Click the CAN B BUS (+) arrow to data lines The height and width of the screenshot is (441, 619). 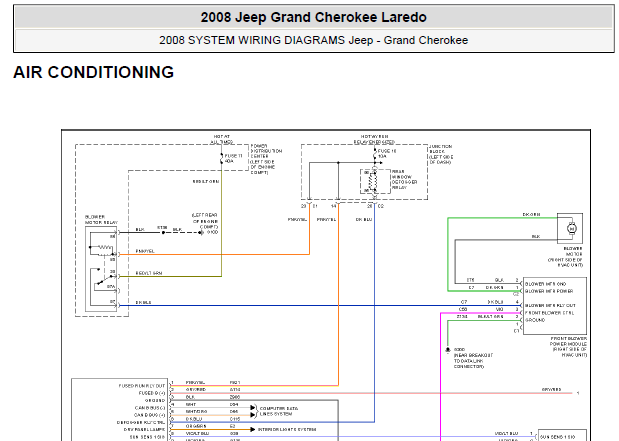[252, 415]
